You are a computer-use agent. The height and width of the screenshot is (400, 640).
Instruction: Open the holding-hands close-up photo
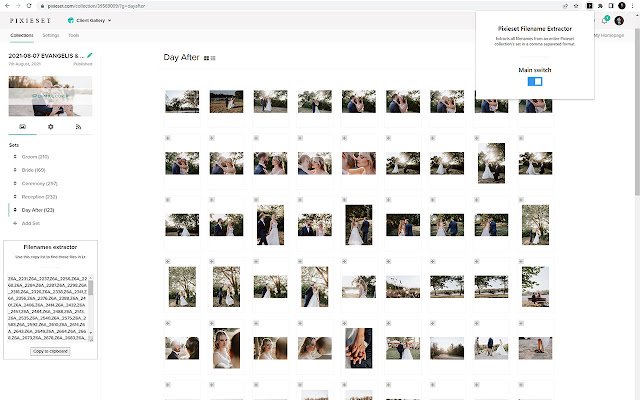(359, 348)
